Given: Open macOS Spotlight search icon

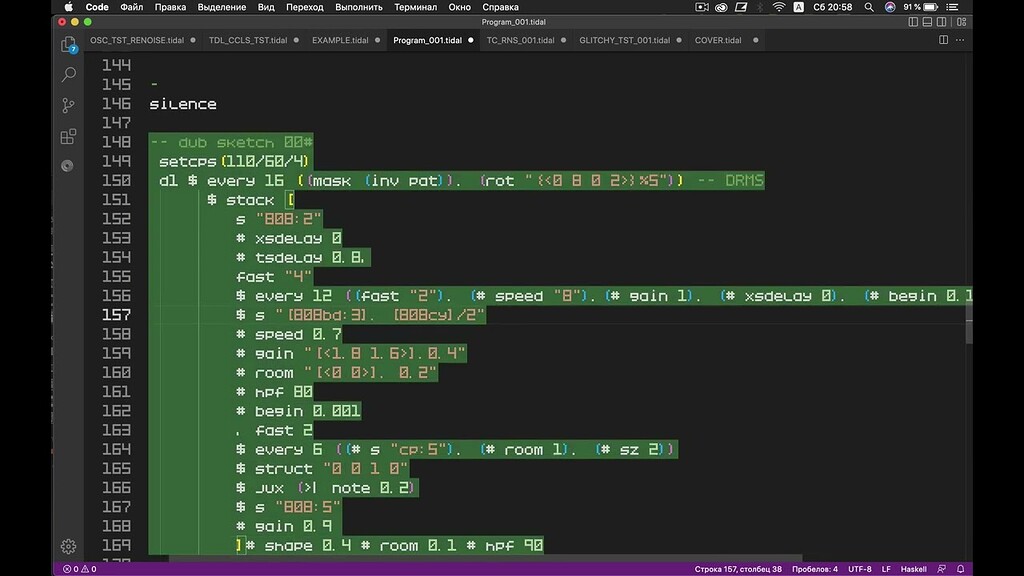Looking at the screenshot, I should point(869,7).
